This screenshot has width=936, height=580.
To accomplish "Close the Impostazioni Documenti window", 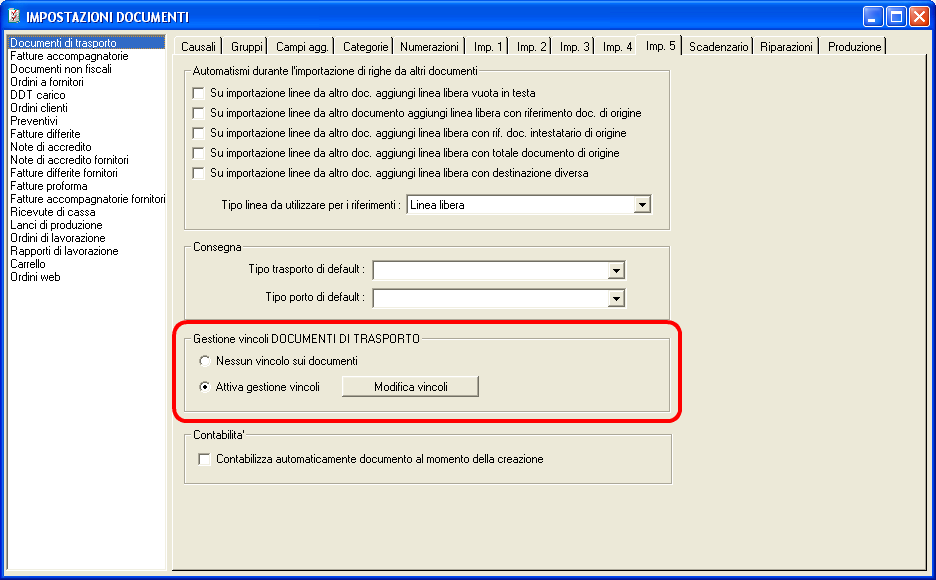I will click(919, 17).
